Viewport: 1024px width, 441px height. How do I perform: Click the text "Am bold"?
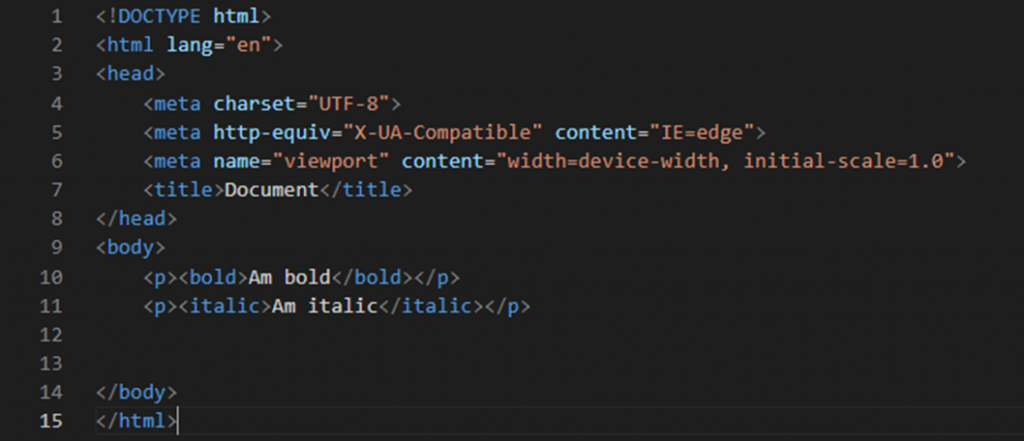(x=289, y=276)
